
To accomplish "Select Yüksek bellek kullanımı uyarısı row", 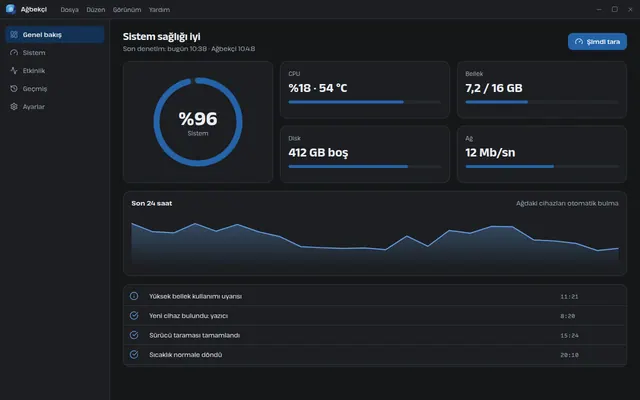I will coord(375,296).
